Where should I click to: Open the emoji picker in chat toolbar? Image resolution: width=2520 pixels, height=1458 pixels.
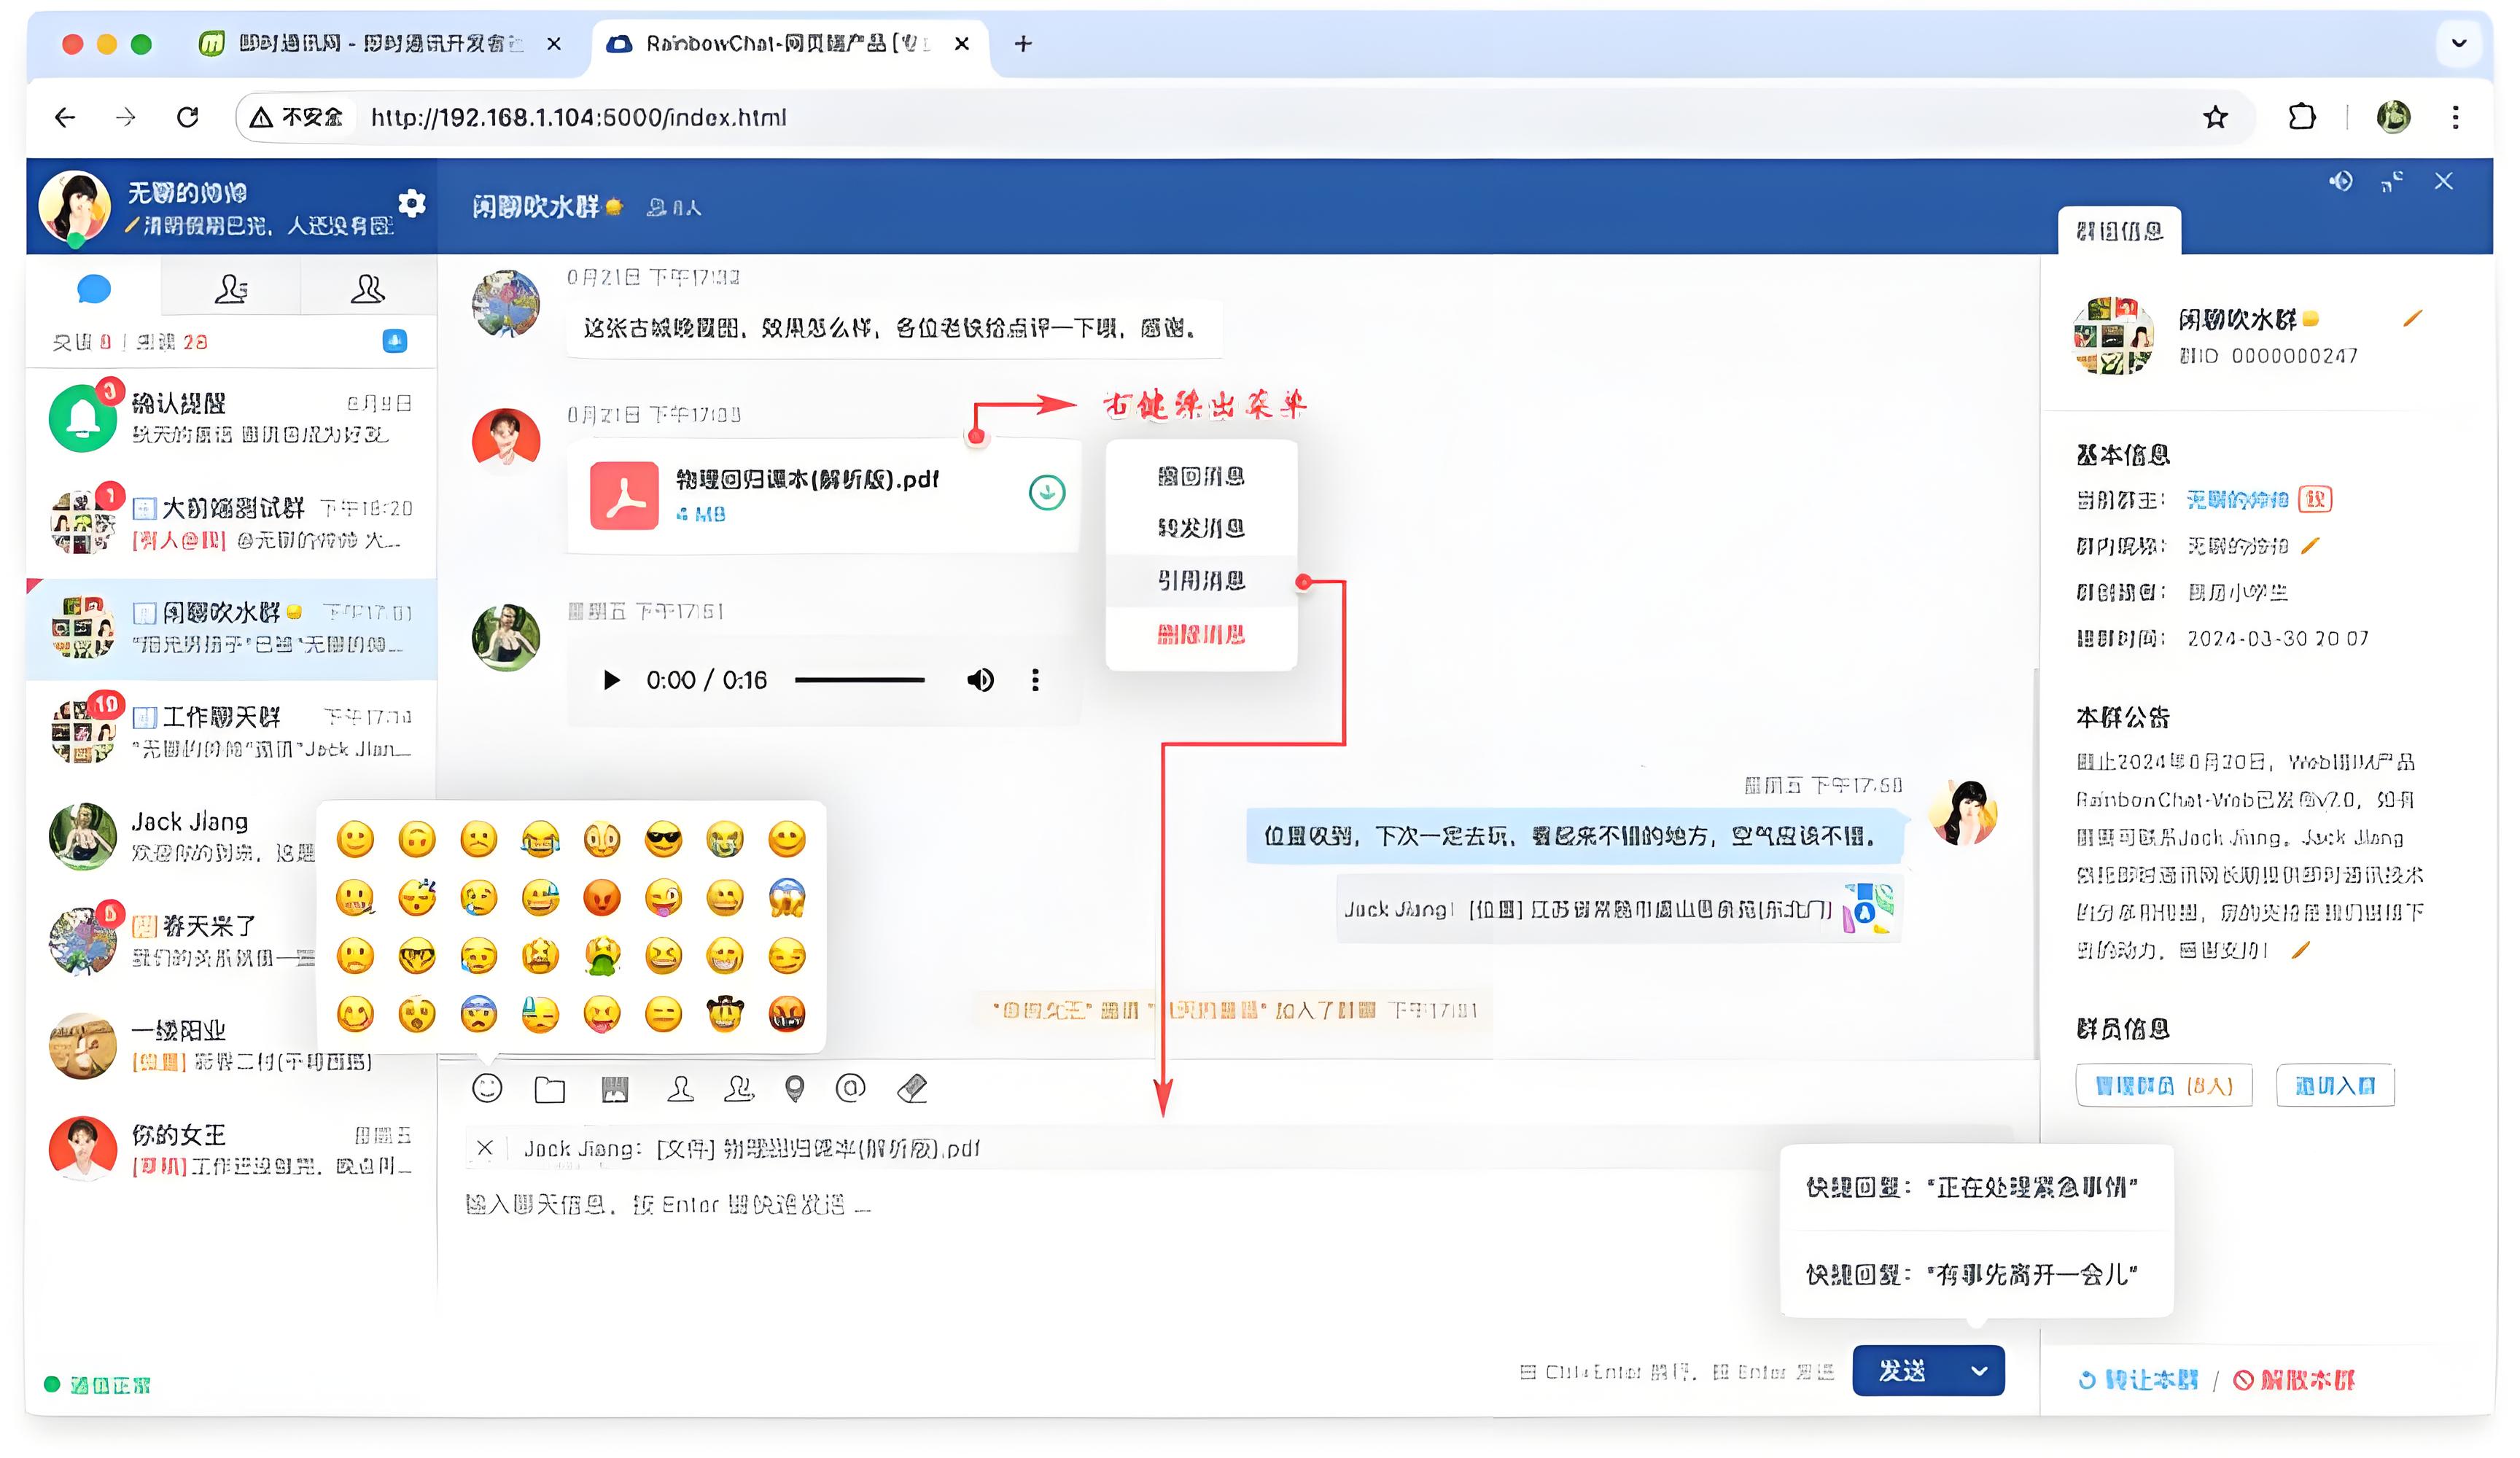coord(487,1088)
